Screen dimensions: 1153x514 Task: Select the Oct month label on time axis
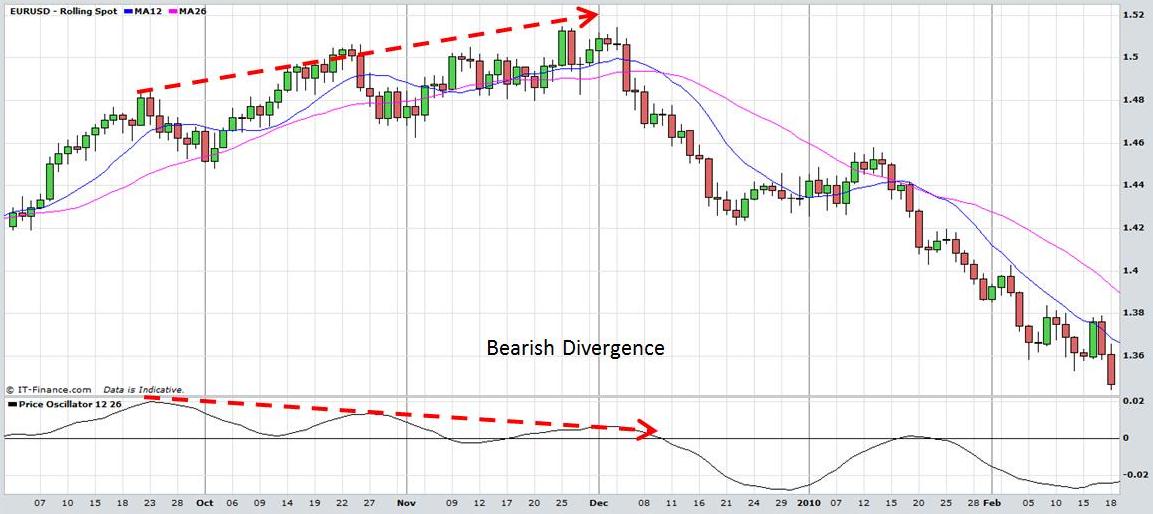(x=205, y=504)
